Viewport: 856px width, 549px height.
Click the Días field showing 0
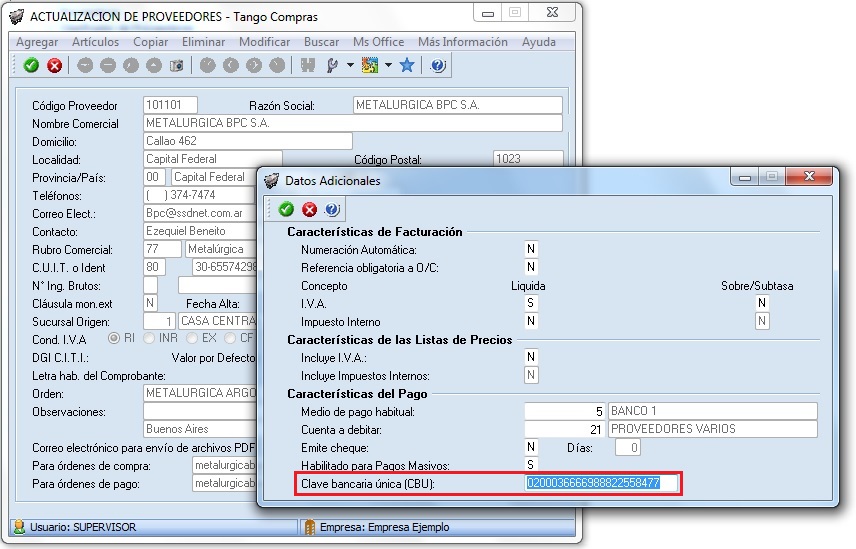pyautogui.click(x=628, y=447)
